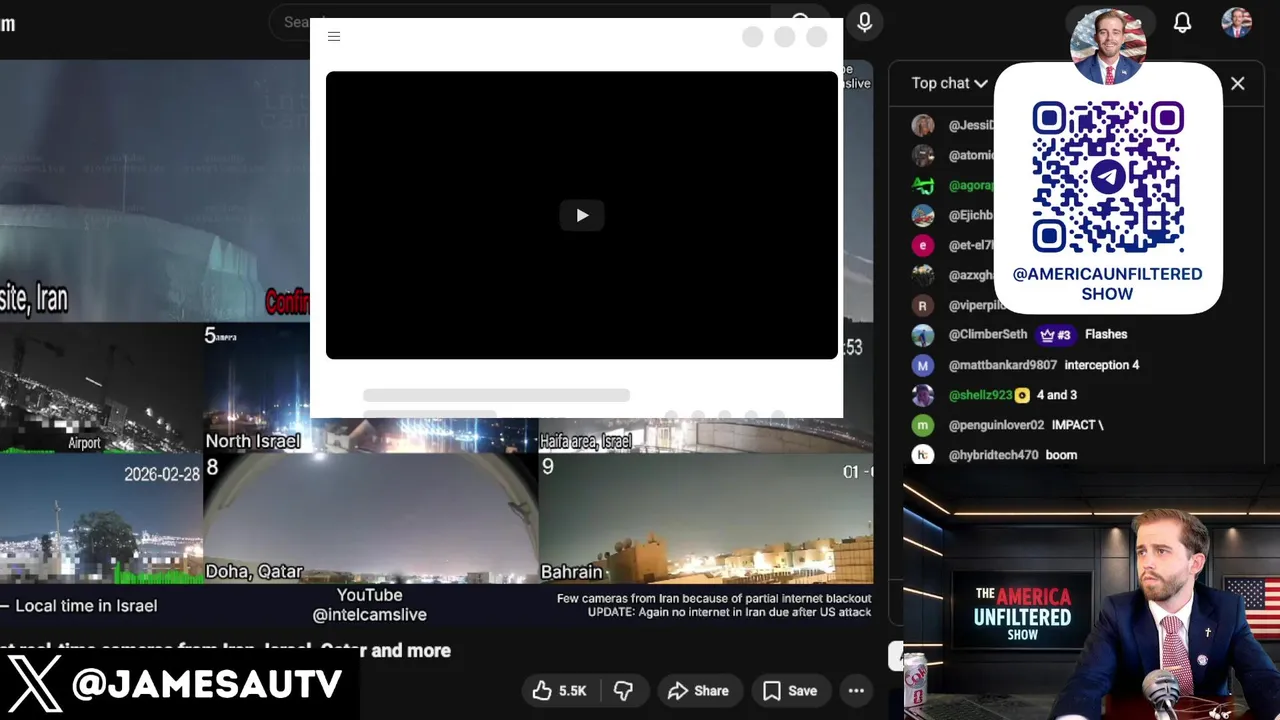Open the notifications bell
Viewport: 1280px width, 720px height.
1182,22
